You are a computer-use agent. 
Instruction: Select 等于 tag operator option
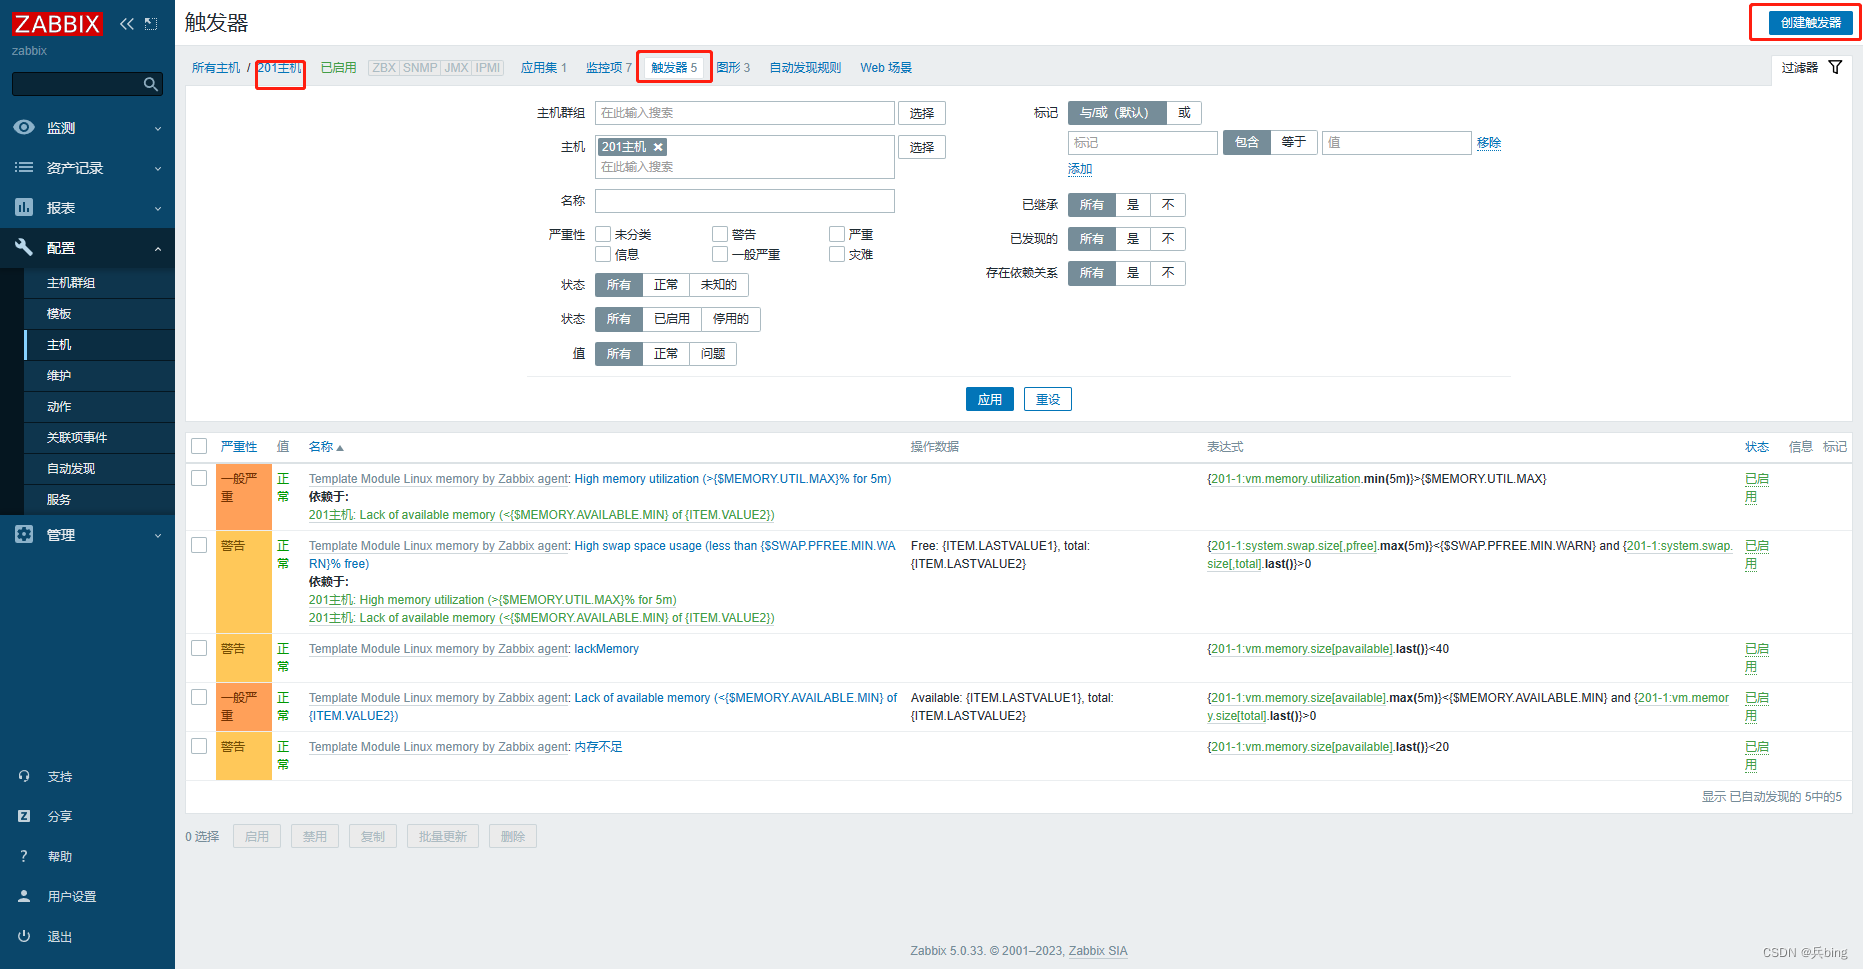tap(1294, 142)
